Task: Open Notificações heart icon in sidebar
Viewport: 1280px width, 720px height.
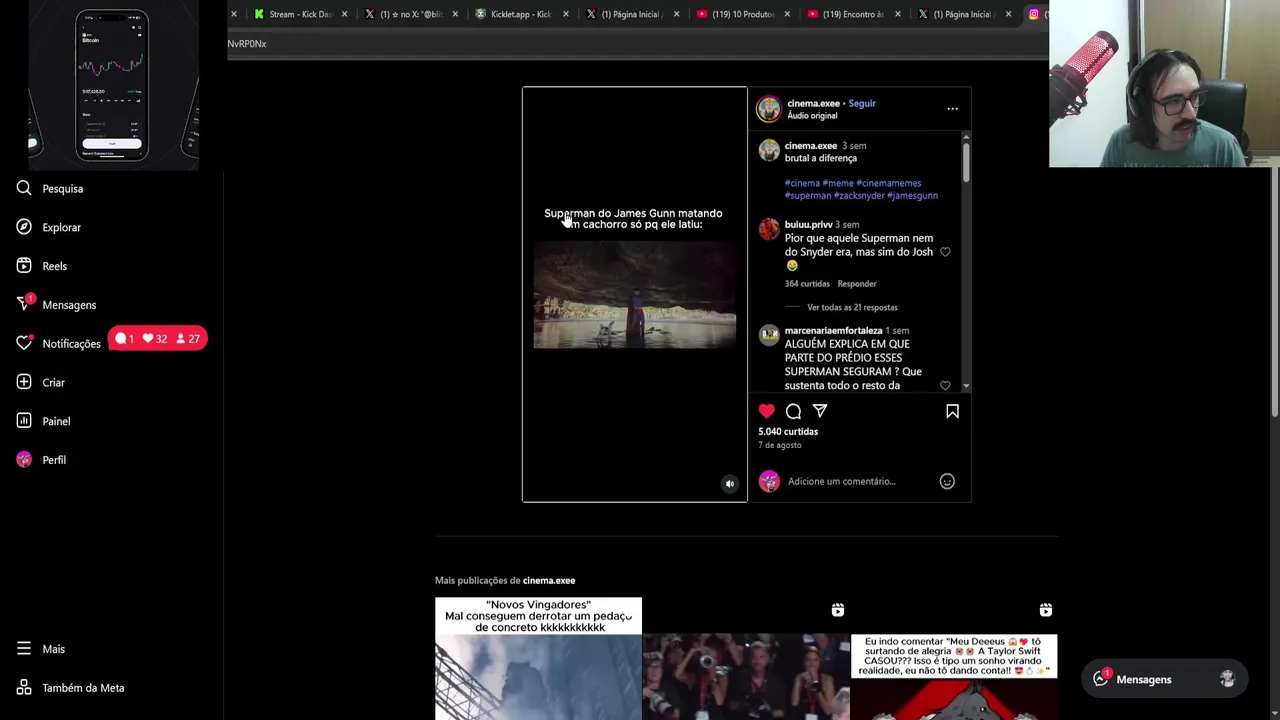Action: pos(24,343)
